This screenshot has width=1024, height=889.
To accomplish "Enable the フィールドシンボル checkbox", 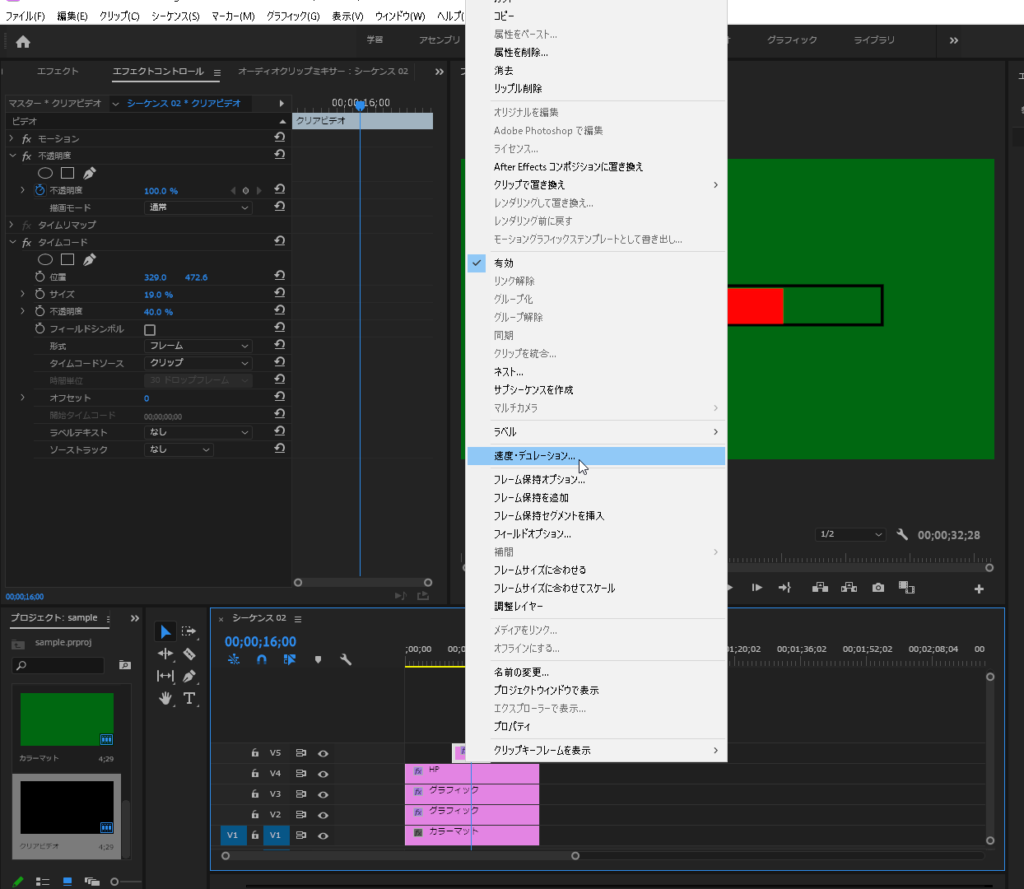I will (150, 329).
